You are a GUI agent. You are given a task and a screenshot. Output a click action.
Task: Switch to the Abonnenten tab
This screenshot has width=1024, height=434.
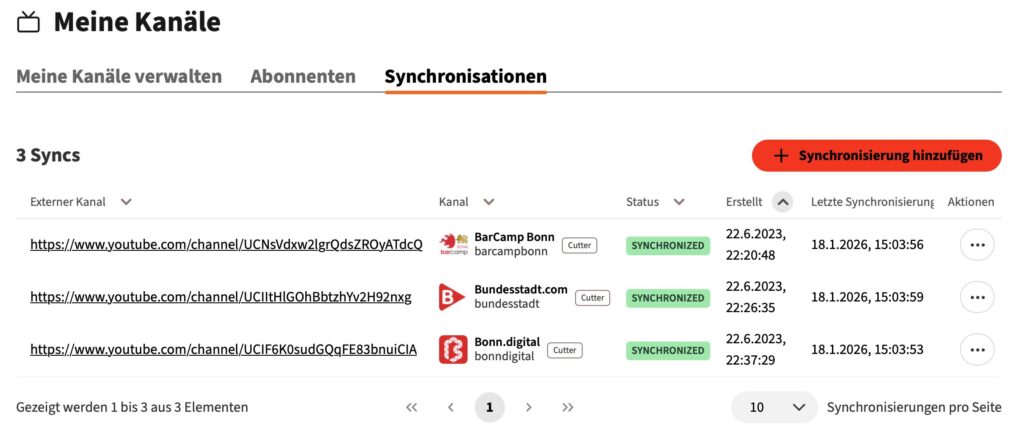click(x=303, y=77)
